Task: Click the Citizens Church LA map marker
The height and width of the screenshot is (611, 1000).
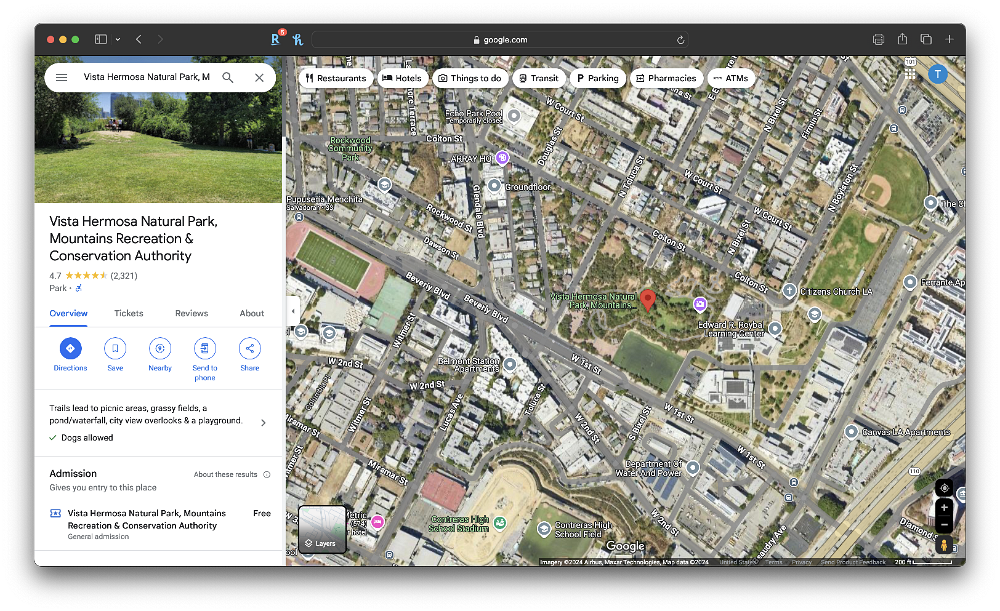Action: 789,291
